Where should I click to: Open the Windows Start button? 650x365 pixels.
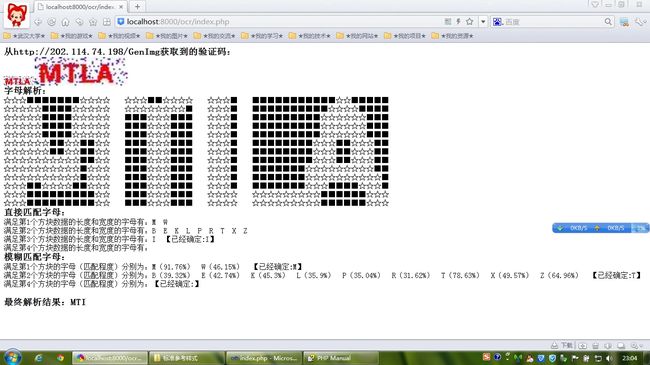coord(12,358)
